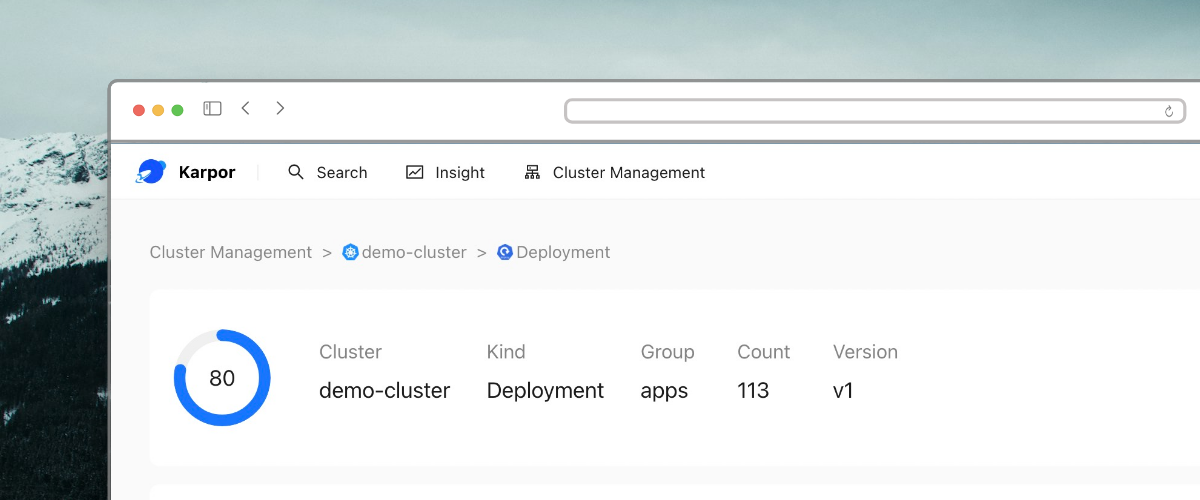Go back with the browser back arrow
This screenshot has height=500, width=1200.
[x=246, y=109]
